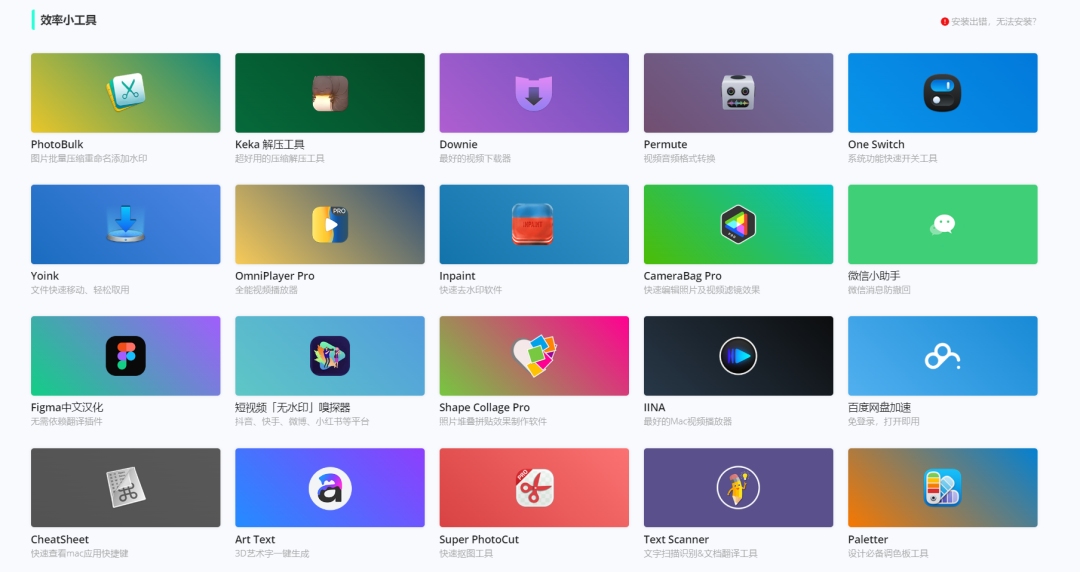Click the Art Text letter icon

(329, 488)
